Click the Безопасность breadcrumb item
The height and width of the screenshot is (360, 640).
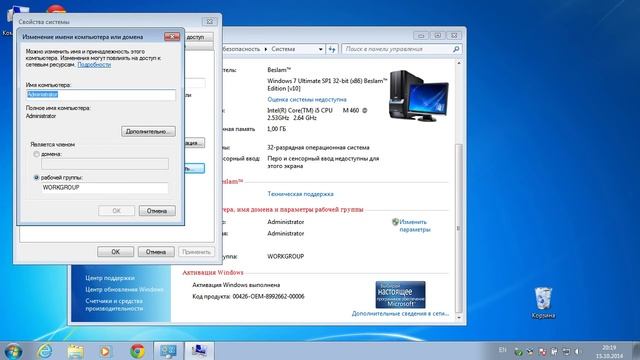click(241, 49)
